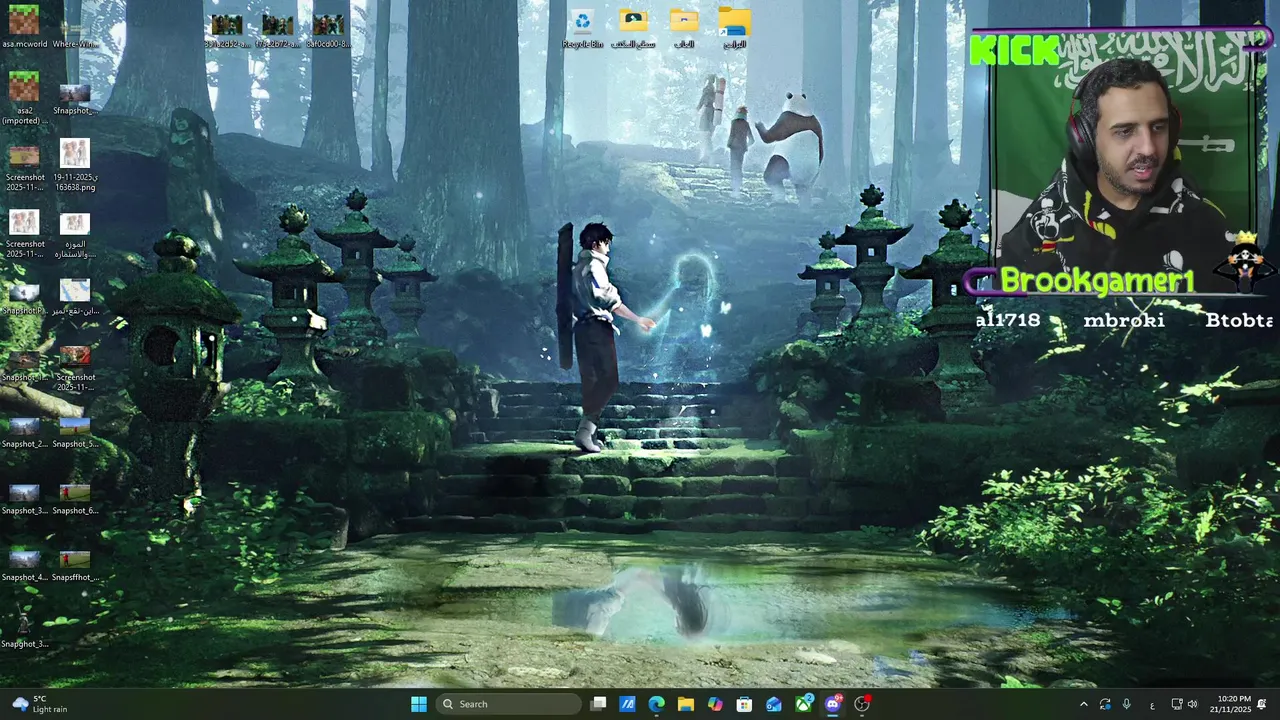Open the Windows Start menu
The image size is (1280, 720).
(x=419, y=704)
